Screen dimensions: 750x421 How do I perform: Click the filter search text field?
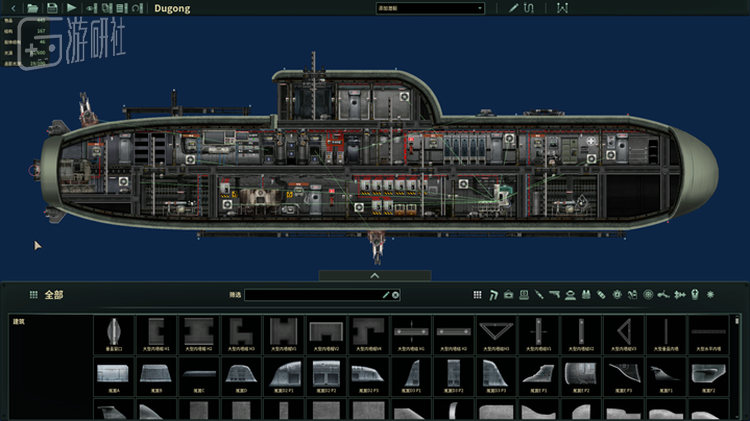pyautogui.click(x=315, y=295)
